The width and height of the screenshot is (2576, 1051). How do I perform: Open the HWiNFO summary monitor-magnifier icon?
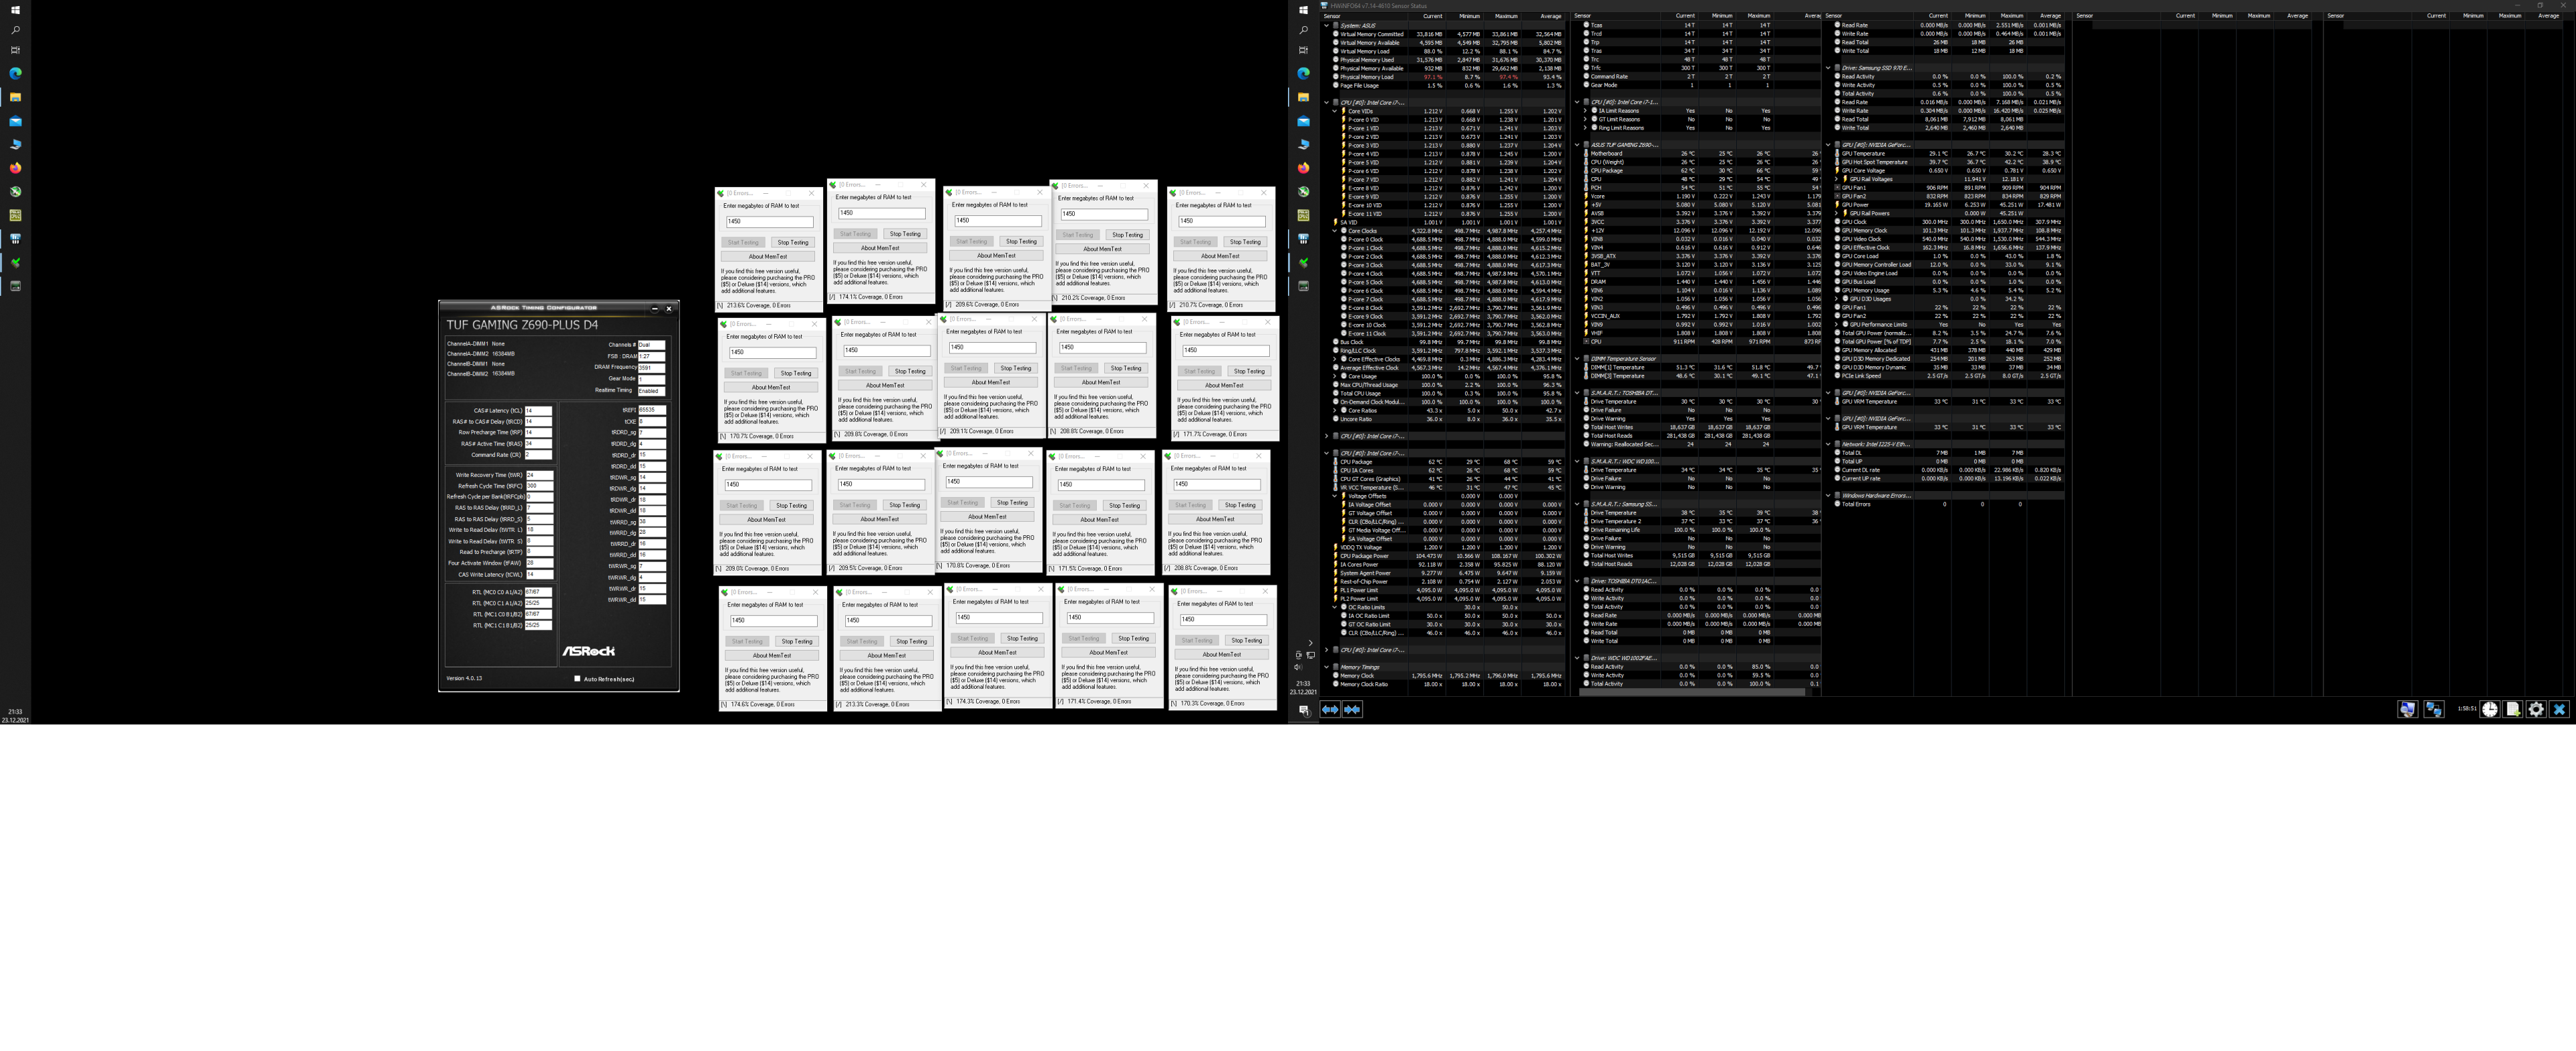tap(2407, 709)
